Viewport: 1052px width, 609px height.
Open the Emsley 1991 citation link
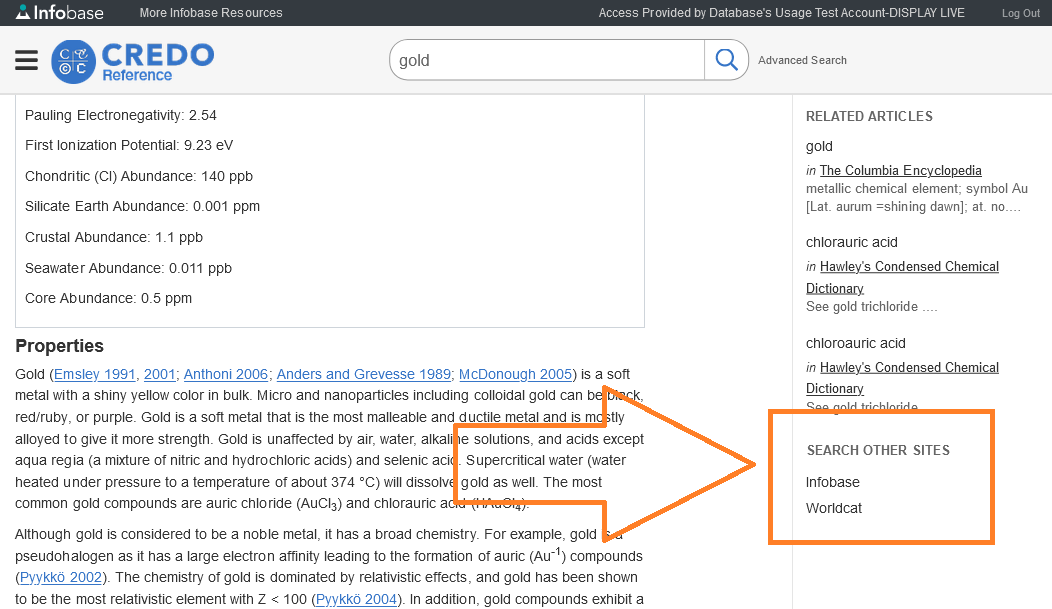(x=94, y=374)
